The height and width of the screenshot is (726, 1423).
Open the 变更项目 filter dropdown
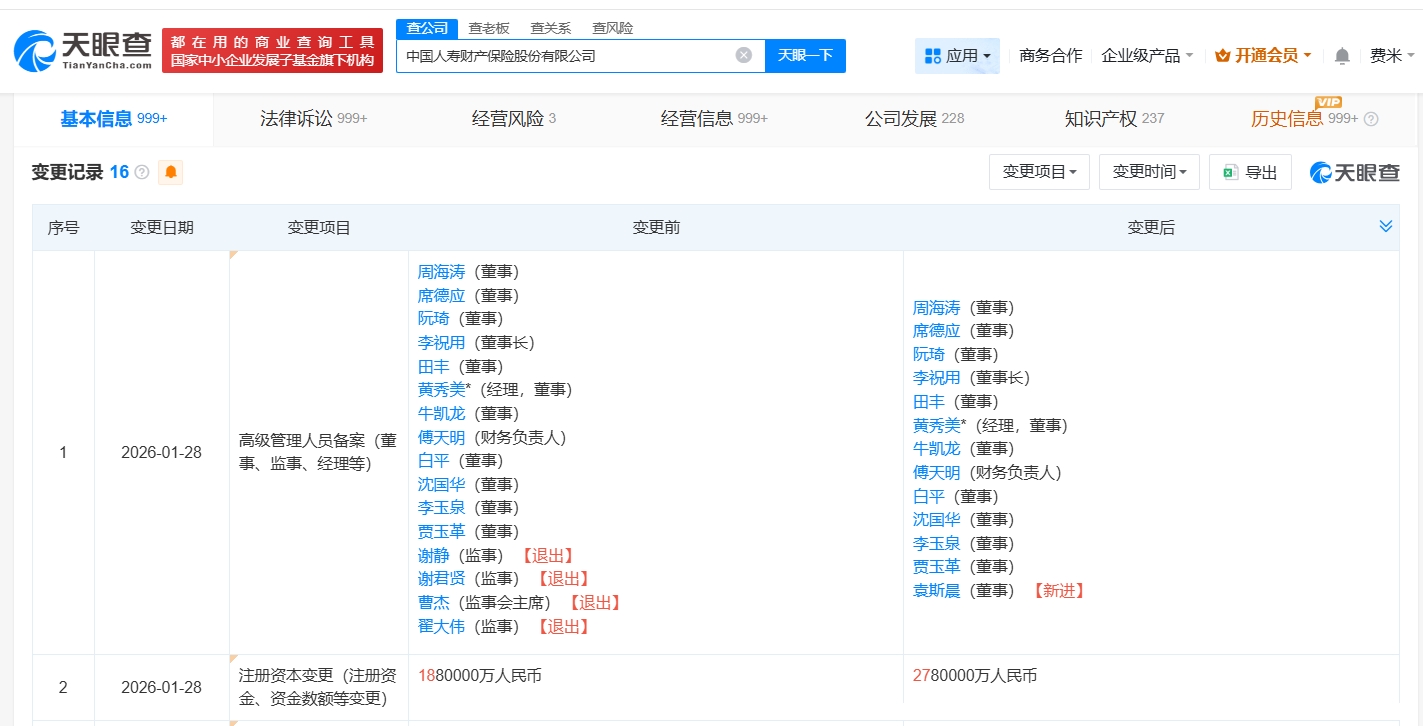pyautogui.click(x=1039, y=172)
